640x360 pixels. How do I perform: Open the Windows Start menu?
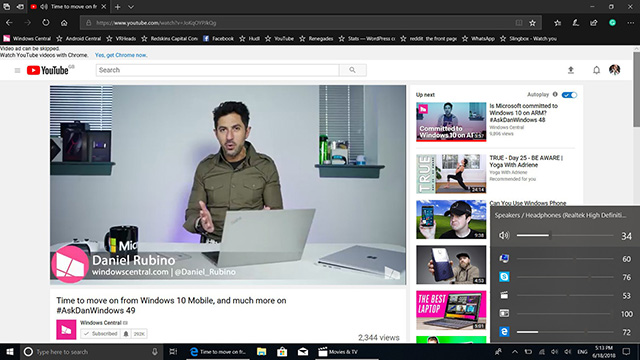10,351
